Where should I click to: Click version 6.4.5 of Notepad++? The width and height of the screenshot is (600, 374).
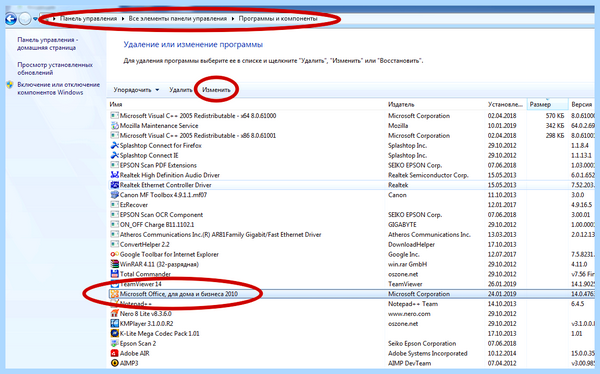578,304
